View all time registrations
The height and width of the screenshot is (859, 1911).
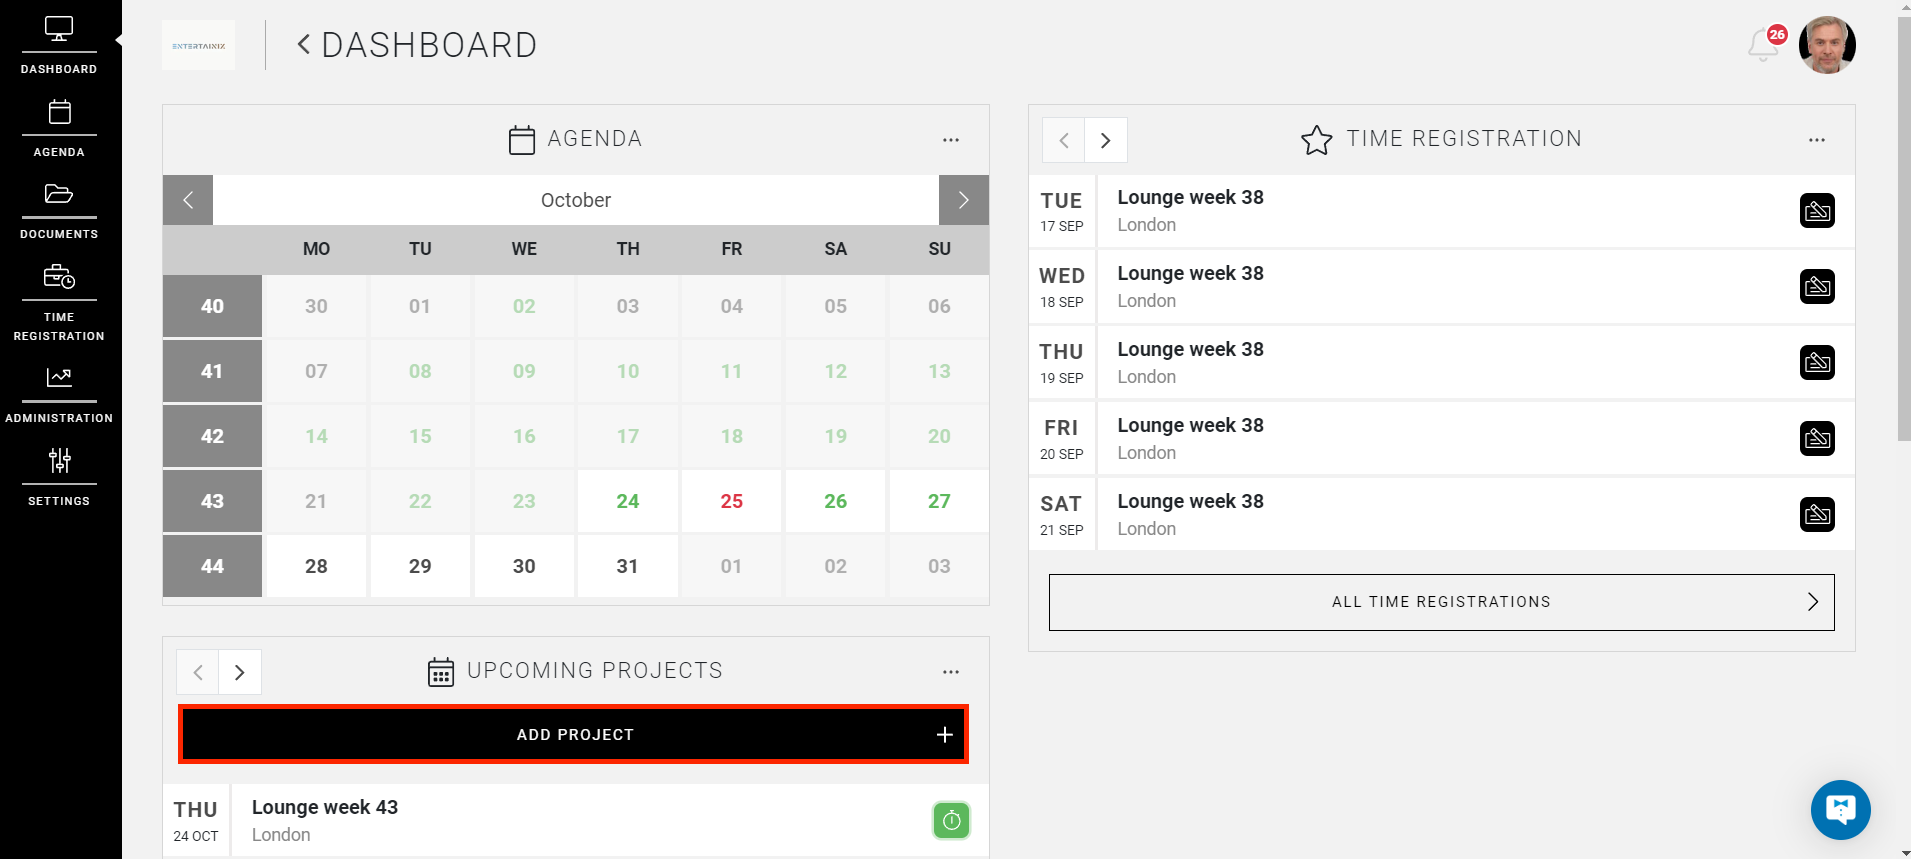pyautogui.click(x=1441, y=602)
